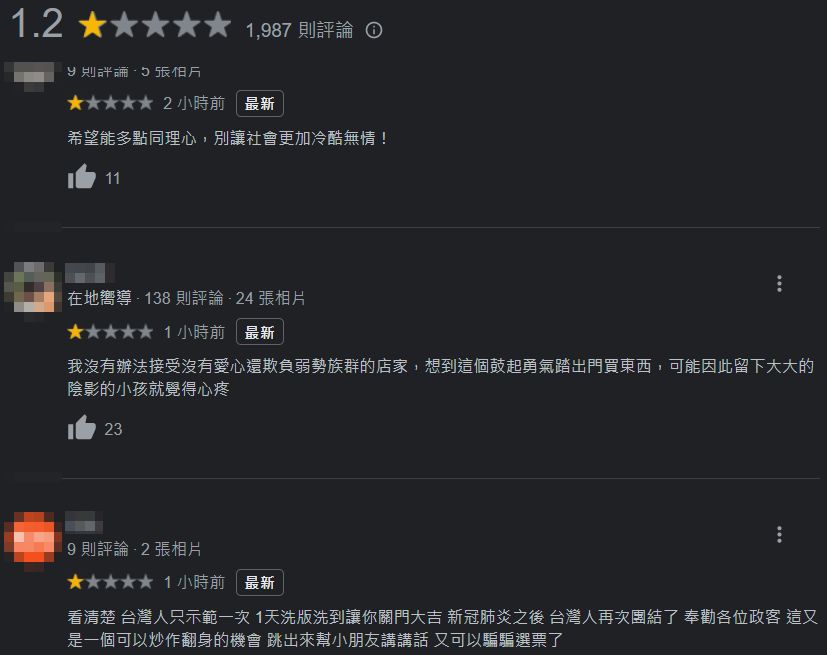Viewport: 827px width, 655px height.
Task: Open the three-dot menu on the middle review
Action: point(779,284)
